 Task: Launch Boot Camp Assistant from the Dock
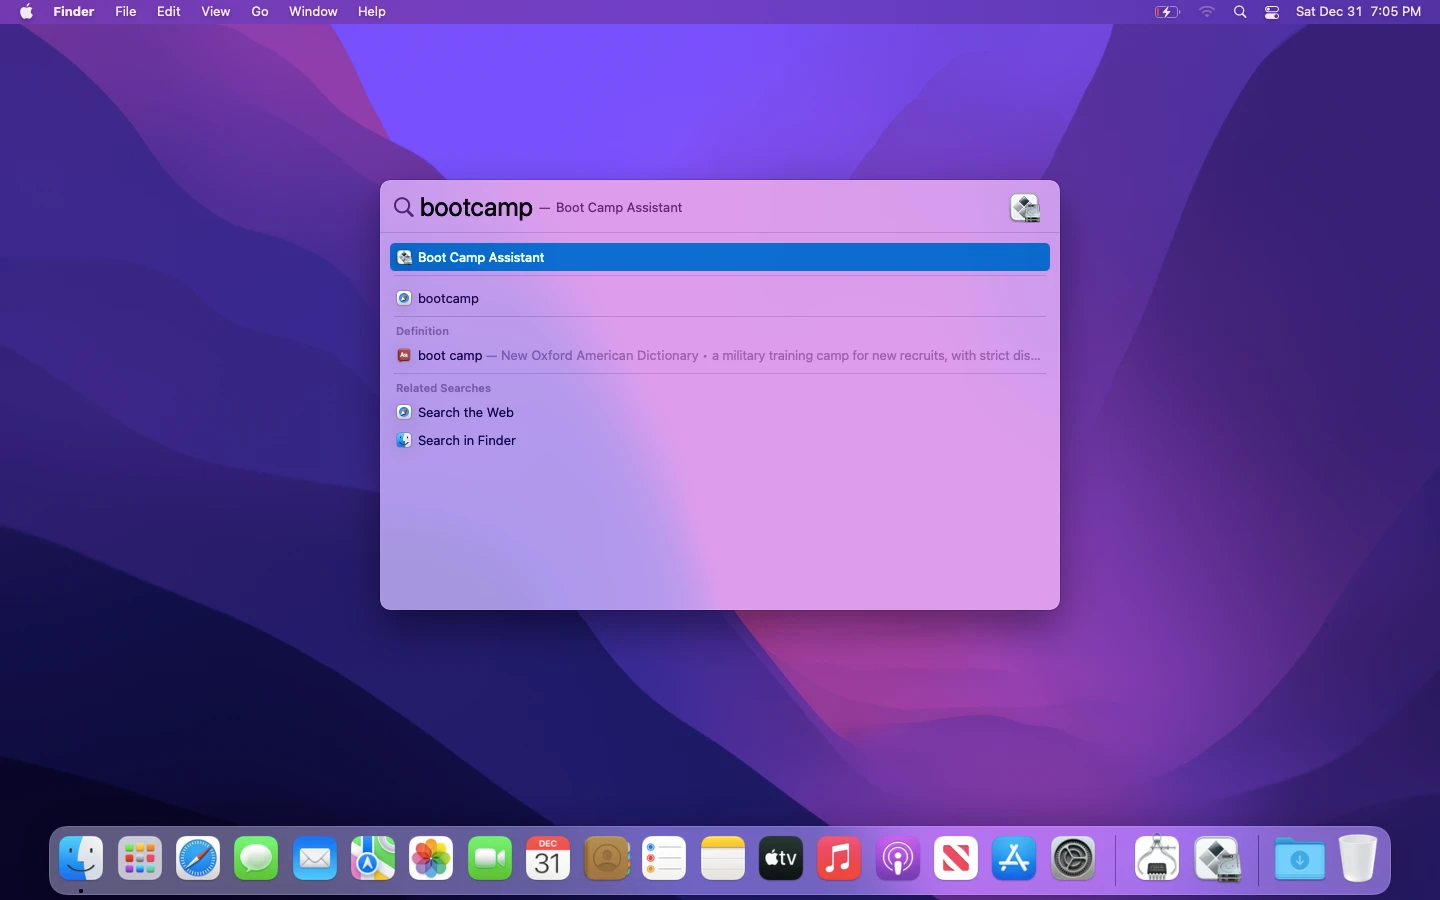[x=1219, y=858]
